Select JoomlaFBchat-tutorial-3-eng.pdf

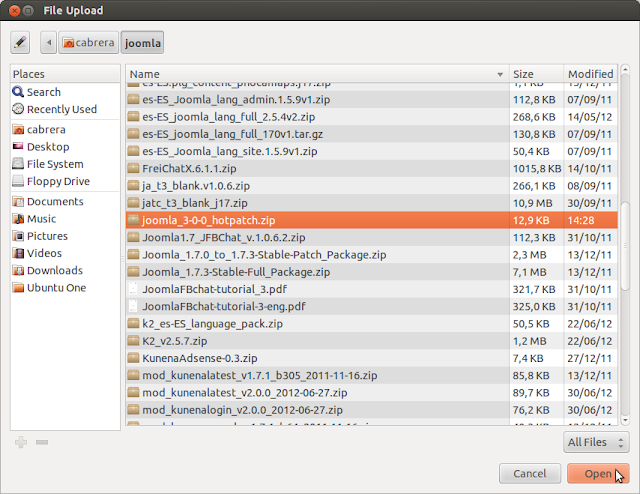point(371,306)
